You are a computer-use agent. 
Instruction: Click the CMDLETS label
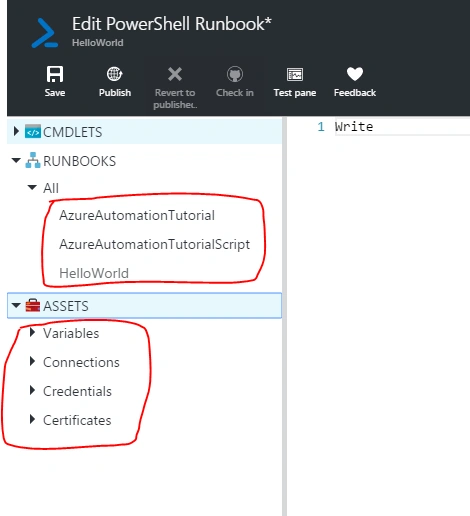[72, 132]
